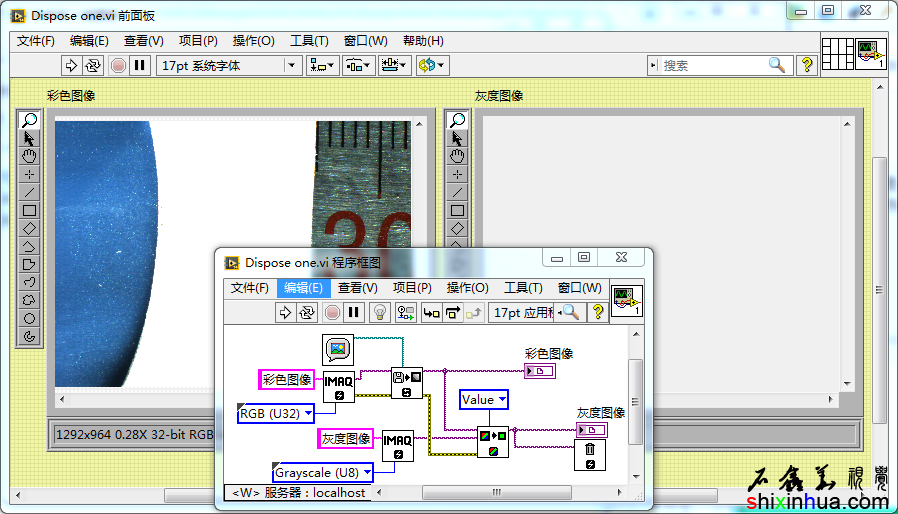
Task: Select the Polygon tool in 彩色图像 palette
Action: point(29,264)
